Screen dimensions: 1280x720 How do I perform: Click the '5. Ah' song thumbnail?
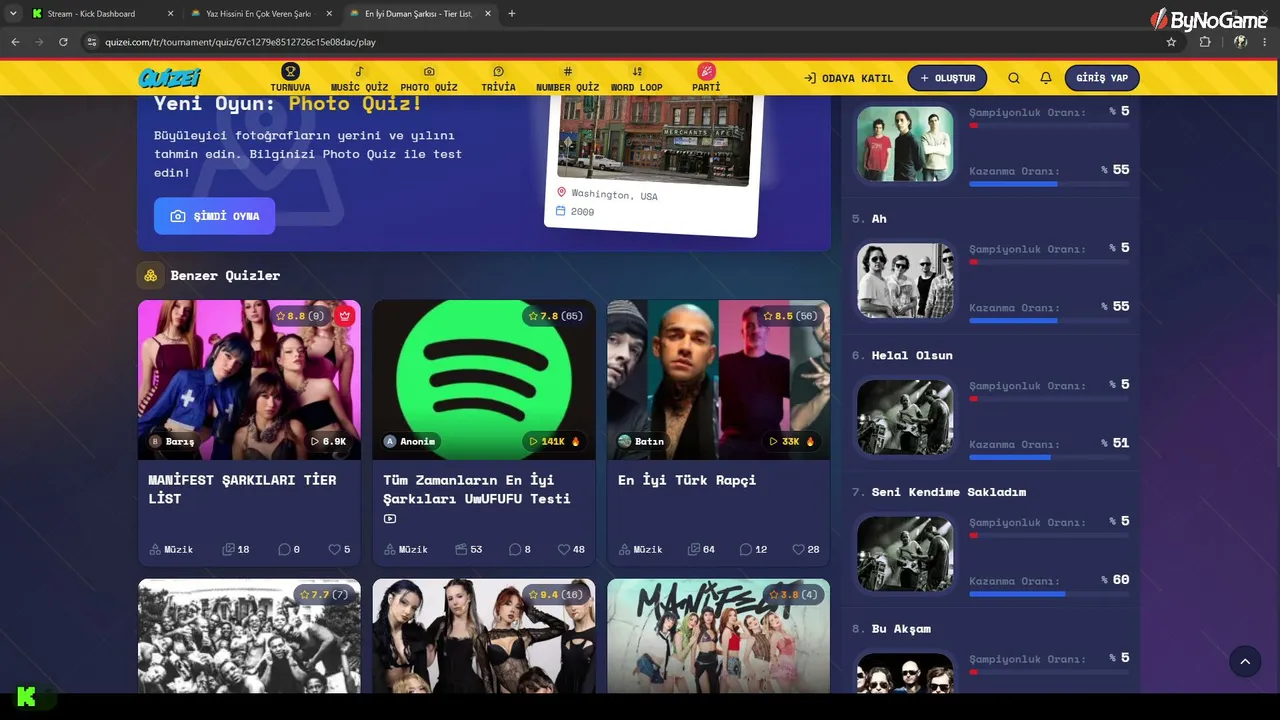tap(905, 280)
